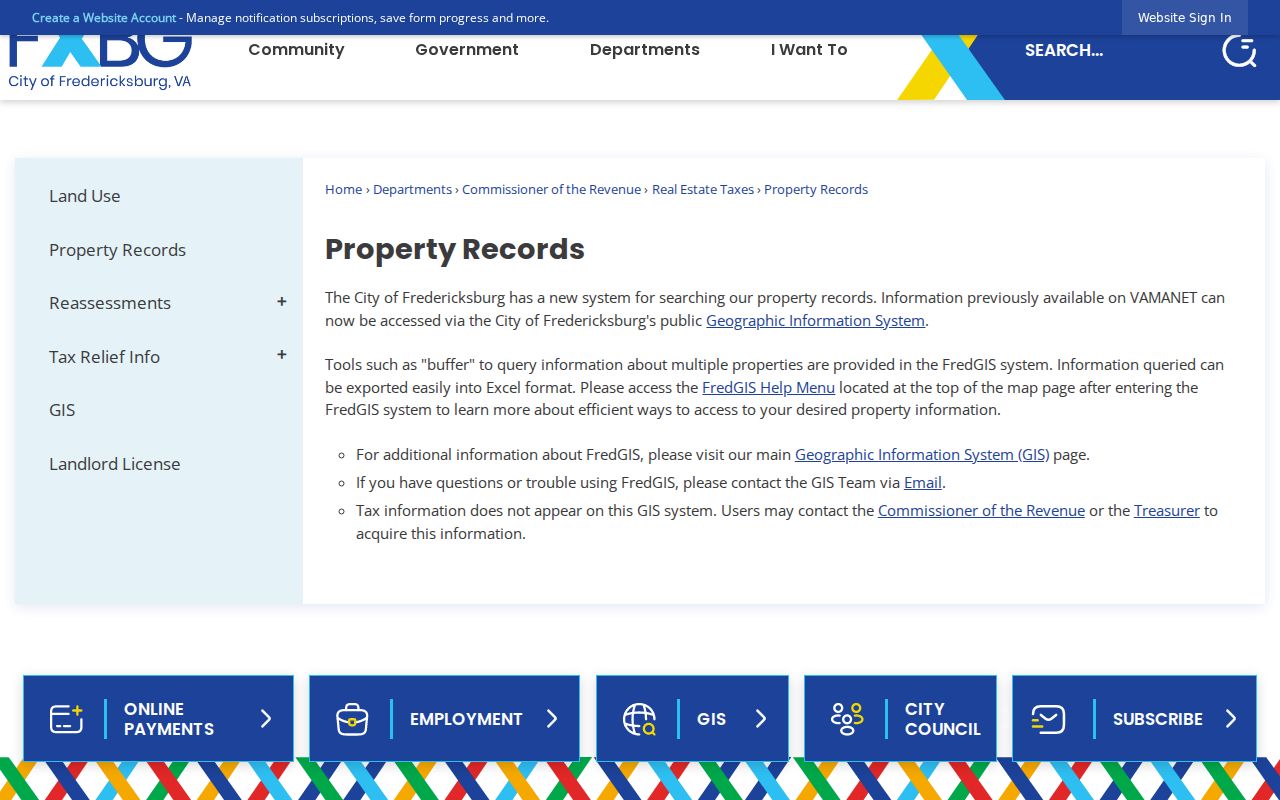Select GIS in the sidebar
The width and height of the screenshot is (1280, 800).
click(x=62, y=410)
